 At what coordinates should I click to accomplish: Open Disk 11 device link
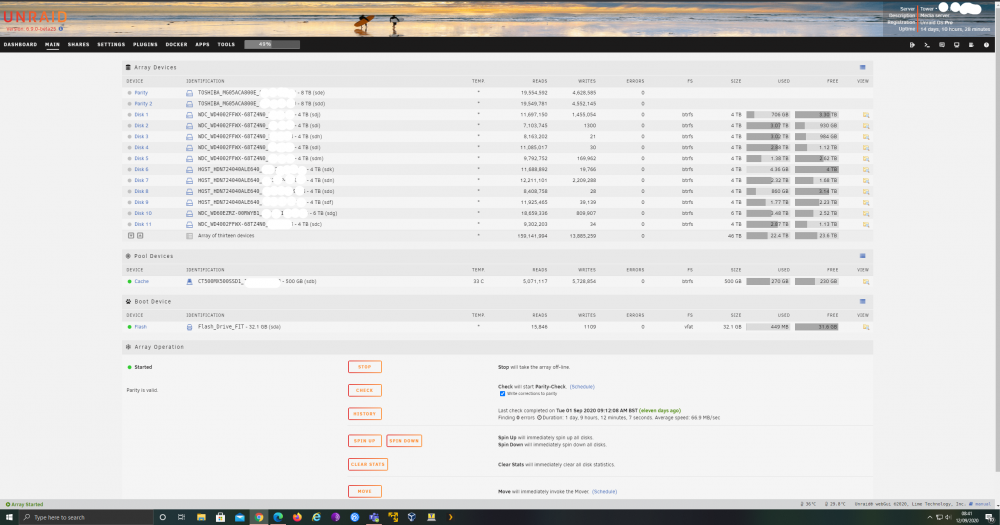tap(143, 225)
